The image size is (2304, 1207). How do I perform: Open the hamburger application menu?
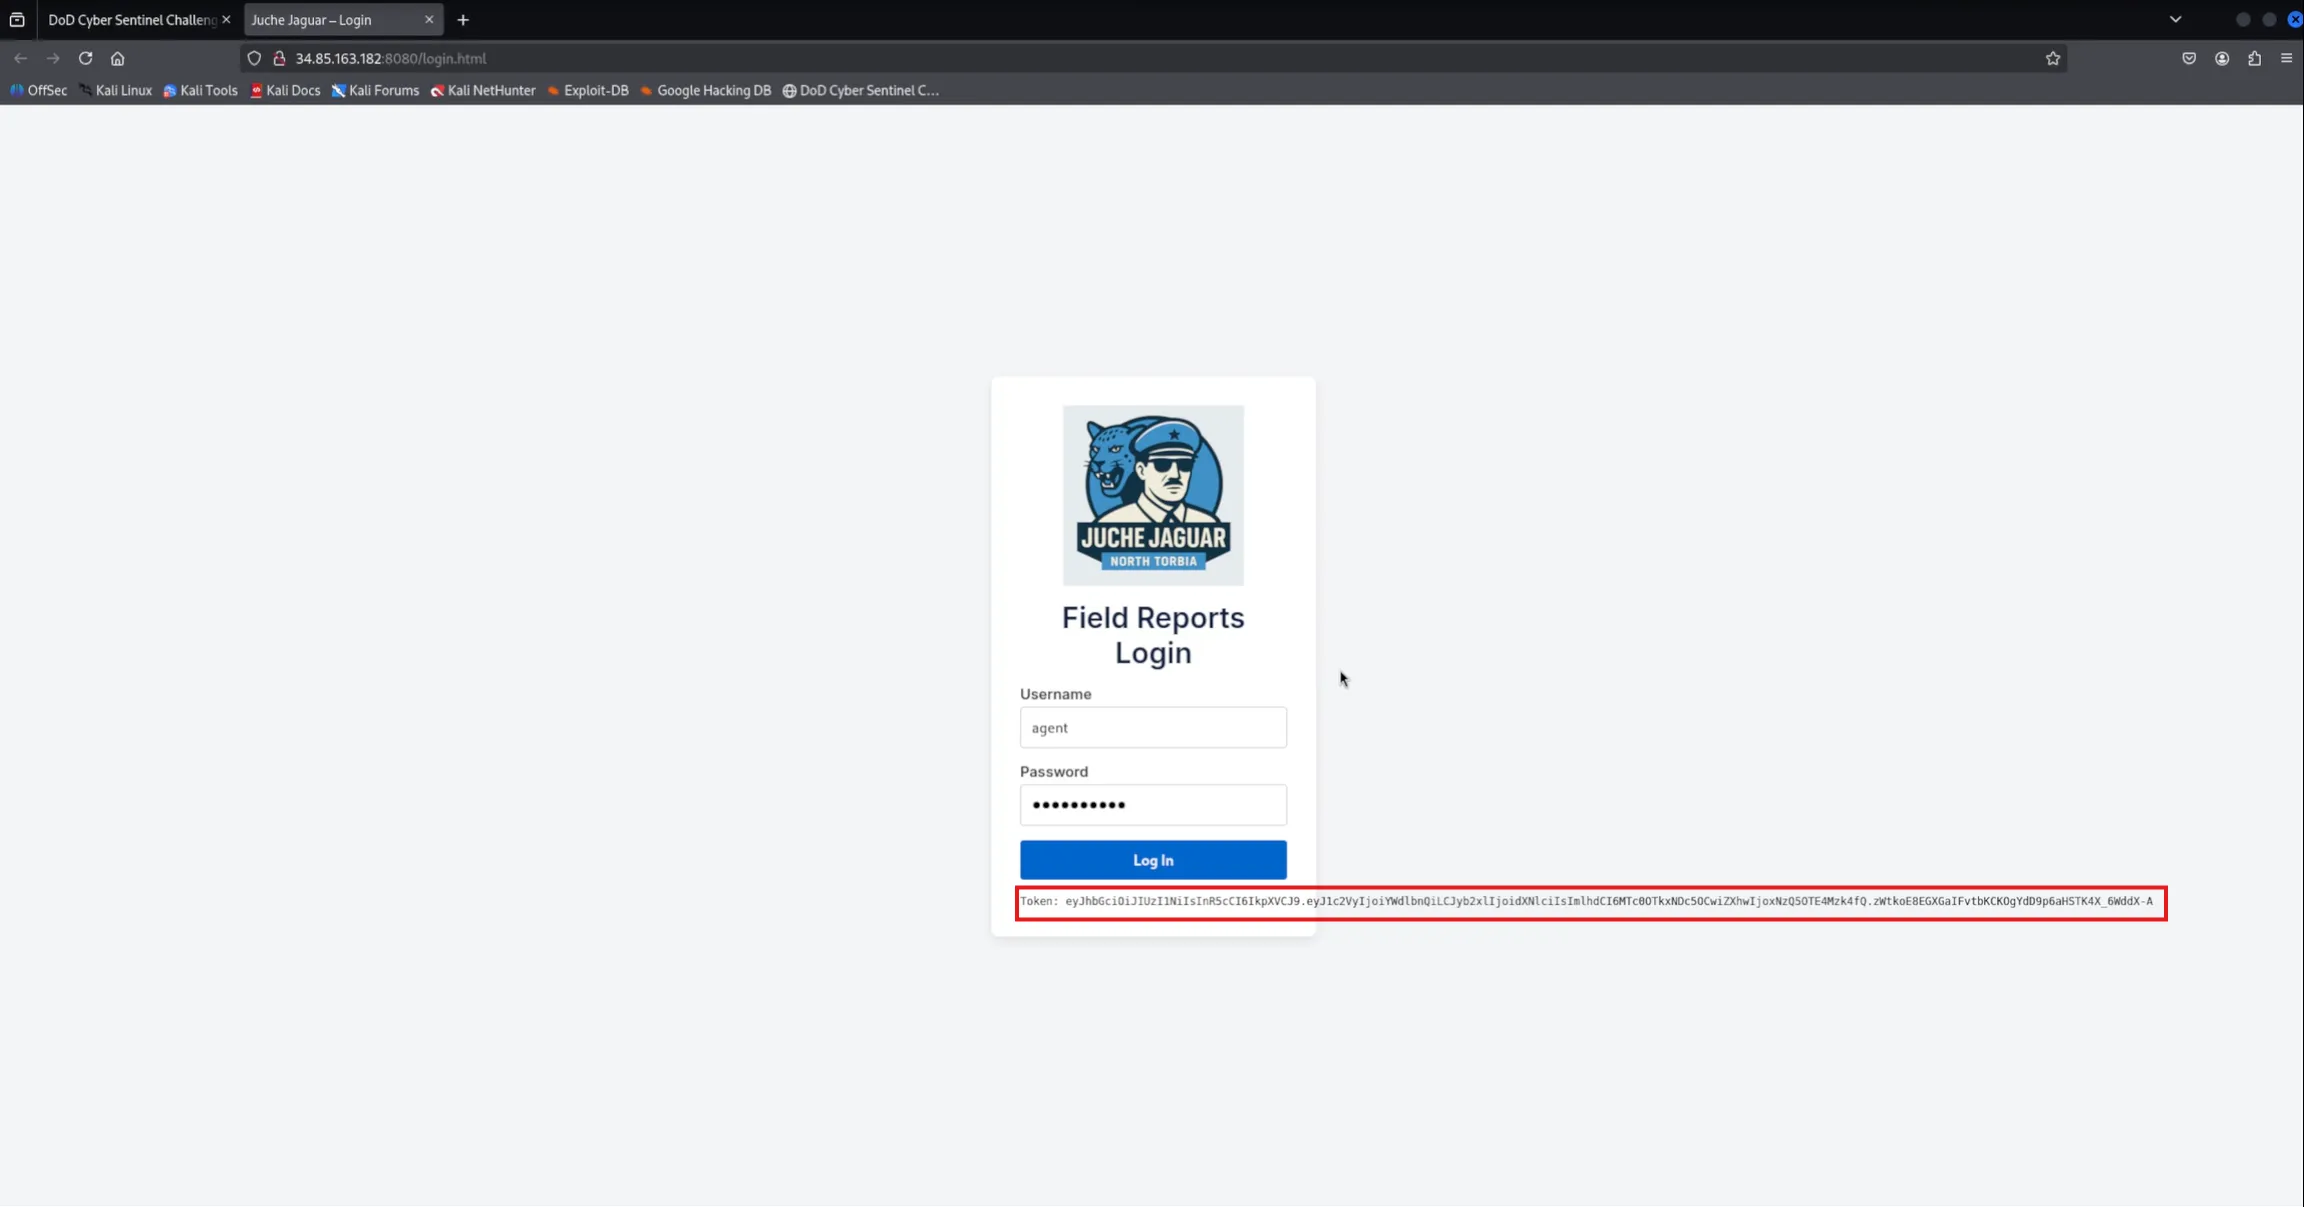point(2286,58)
